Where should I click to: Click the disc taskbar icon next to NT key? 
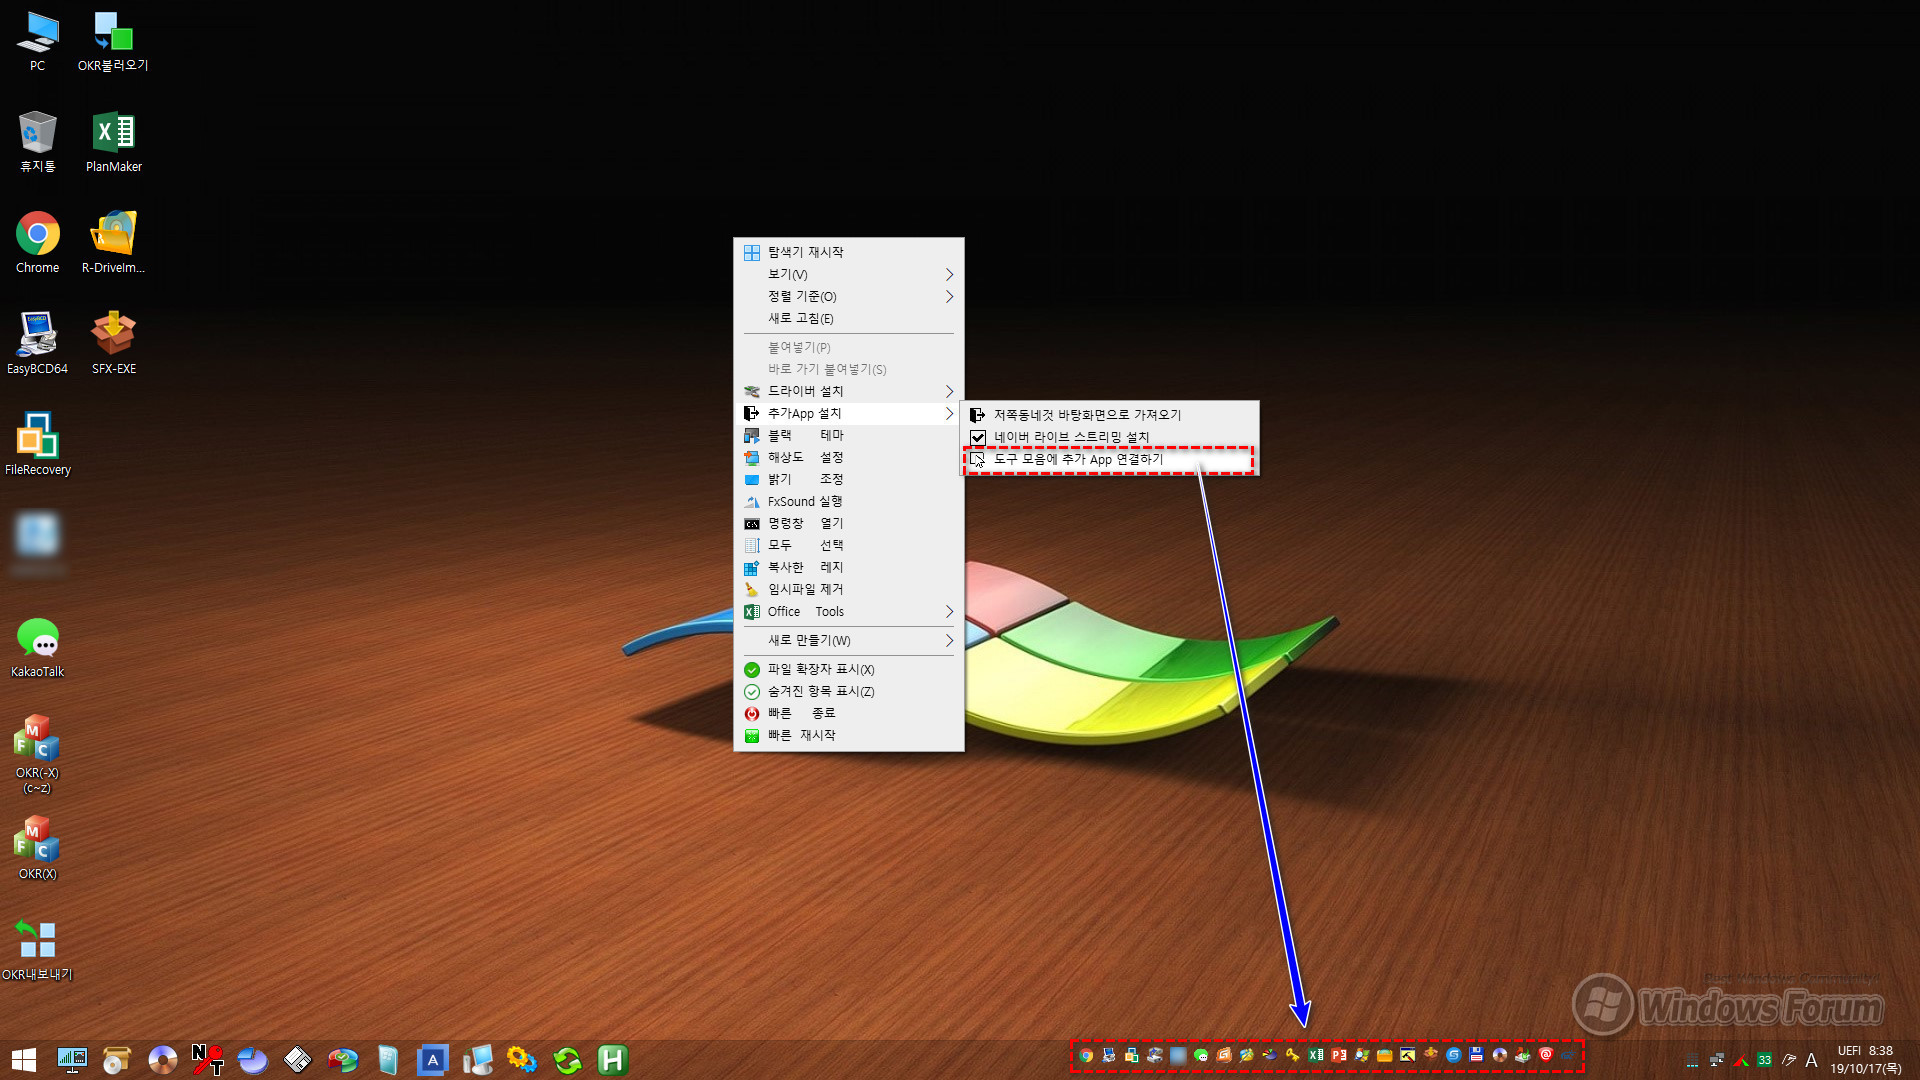click(162, 1060)
